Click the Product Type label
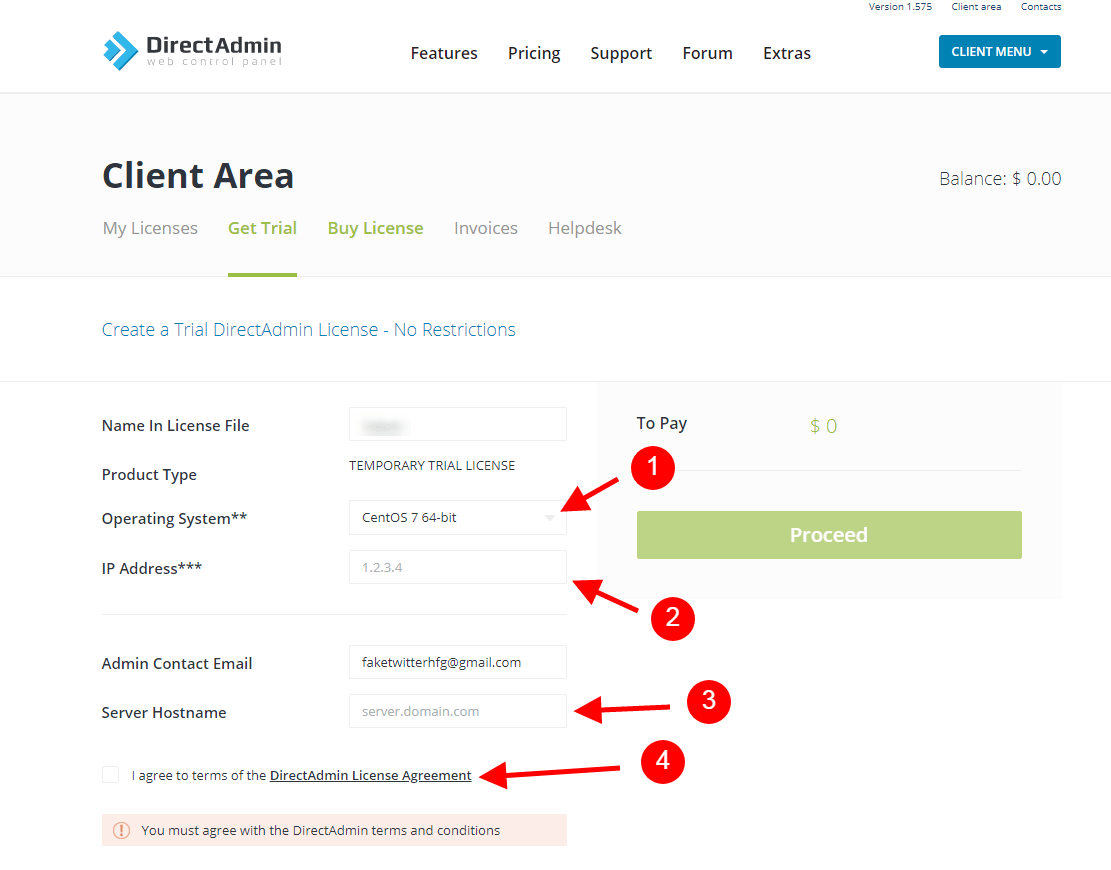 pyautogui.click(x=150, y=475)
